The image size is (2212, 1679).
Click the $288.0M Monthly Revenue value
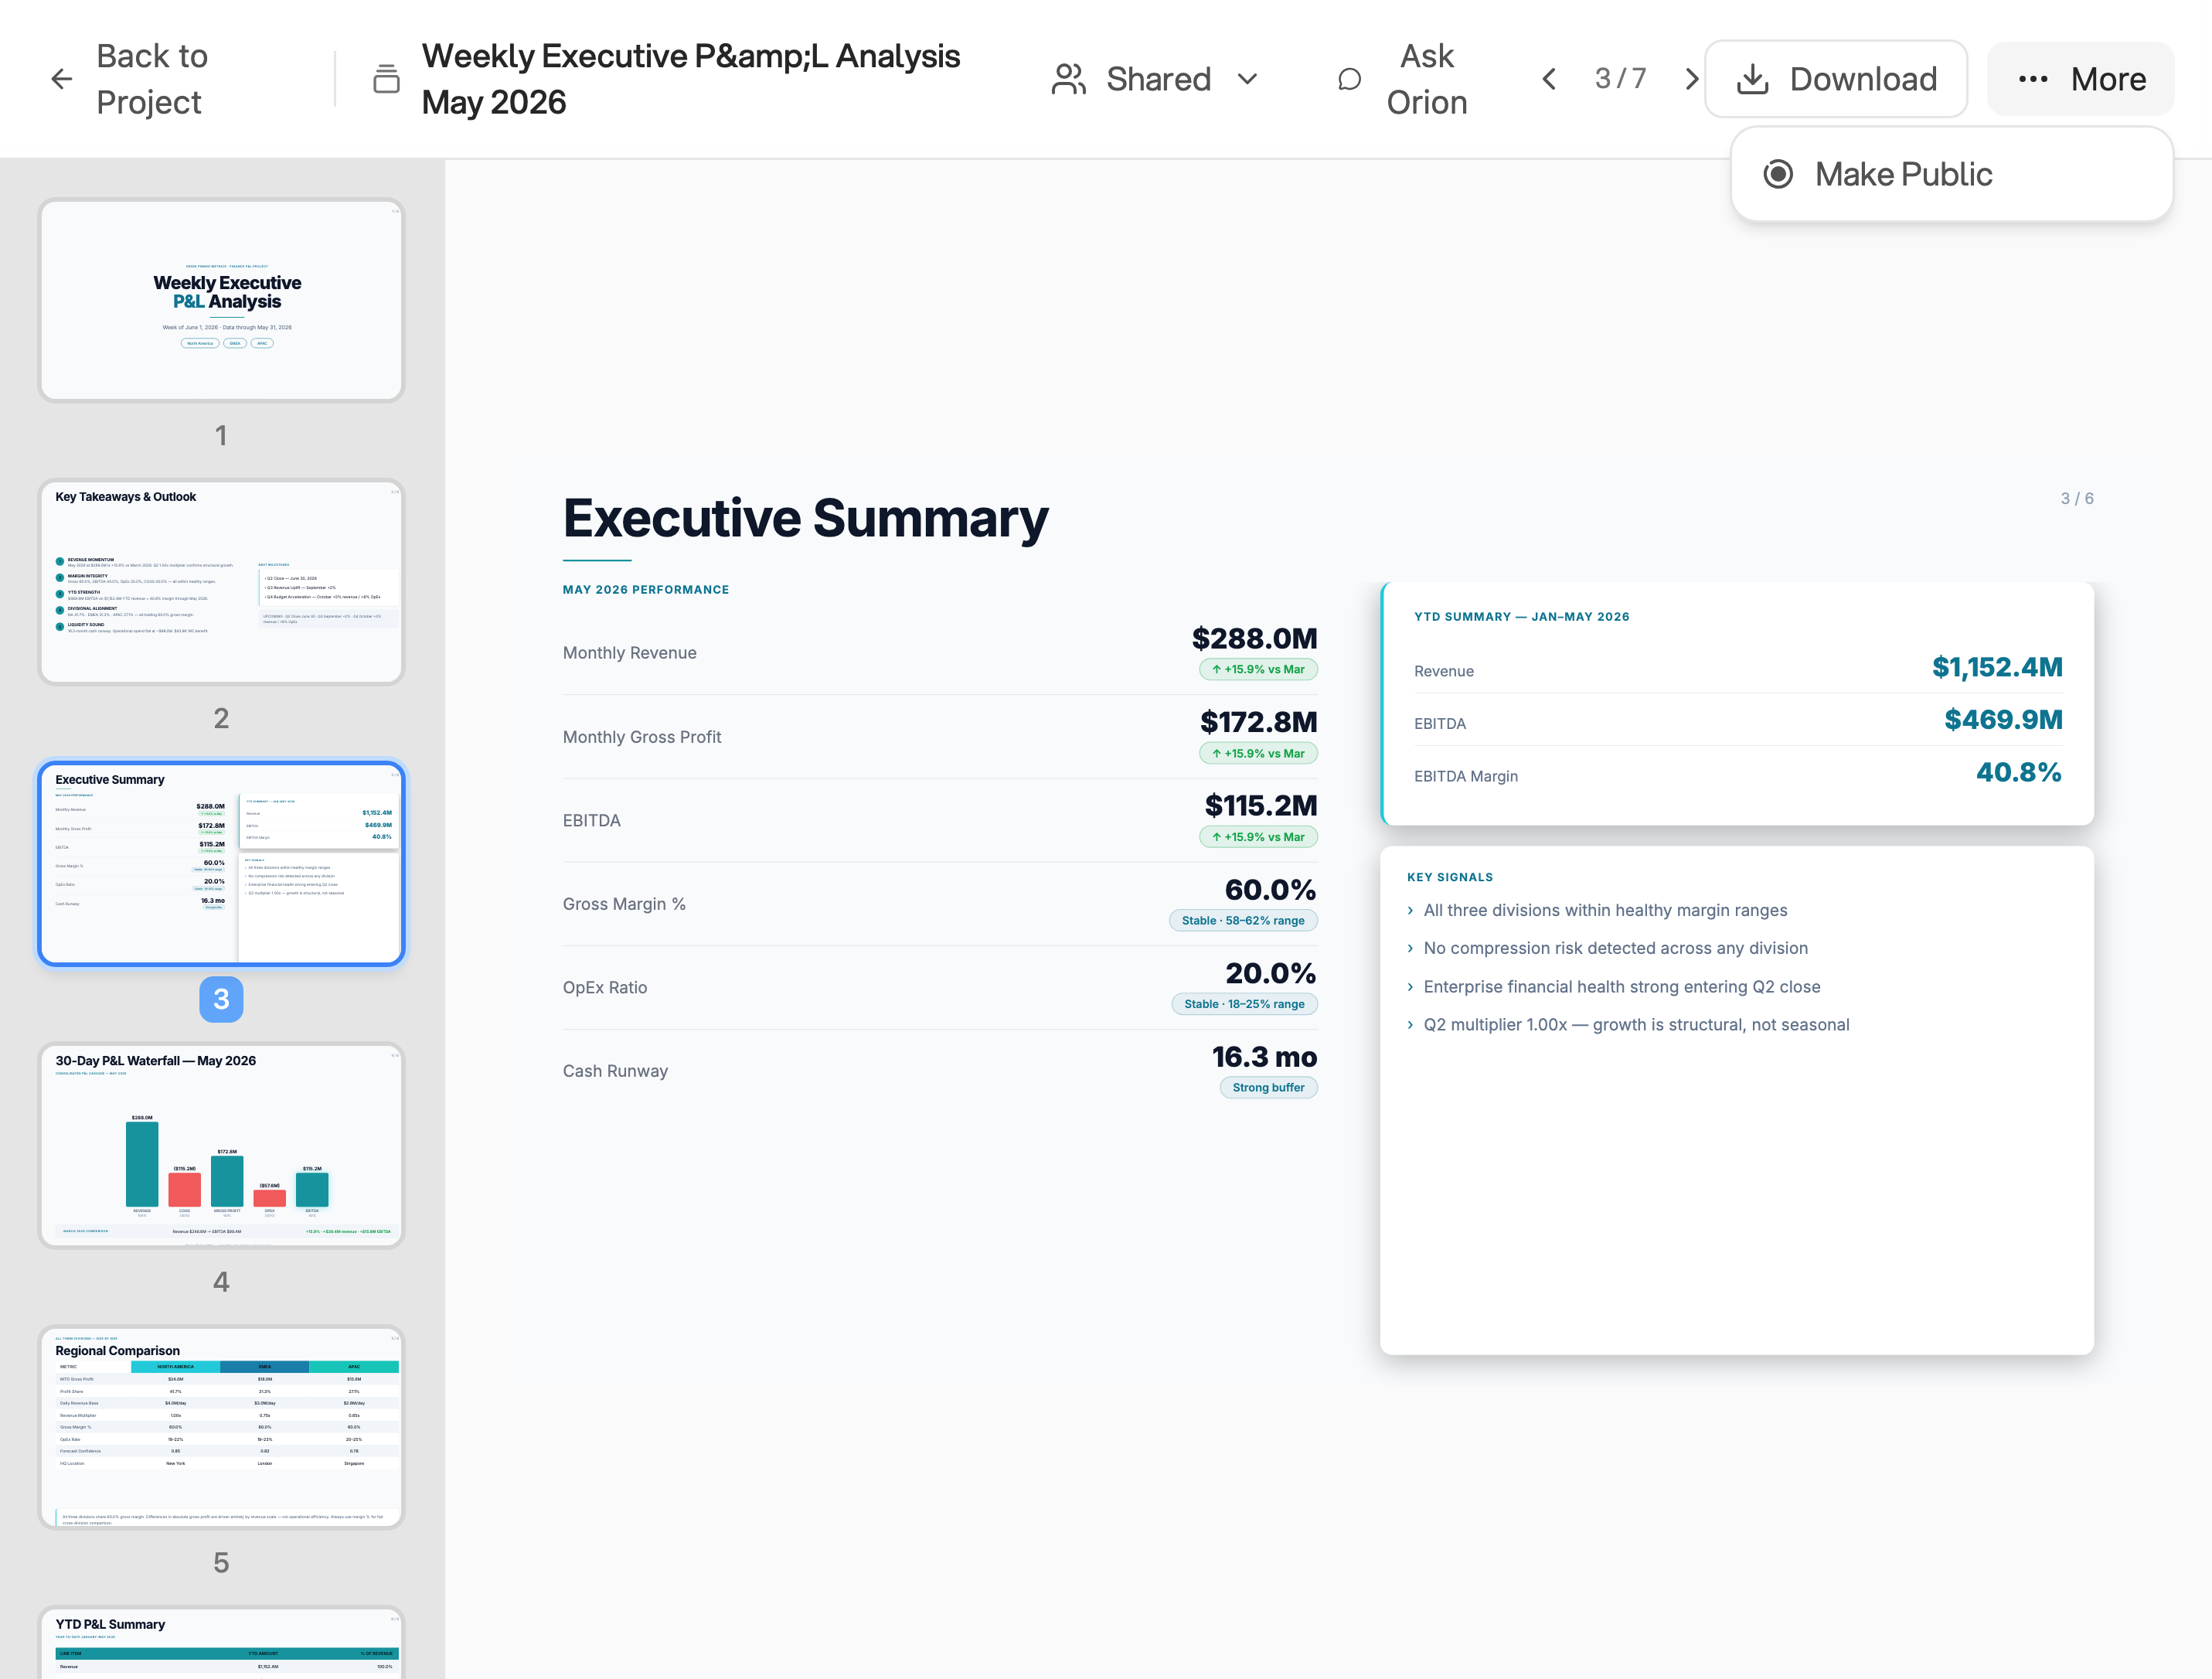[x=1254, y=638]
